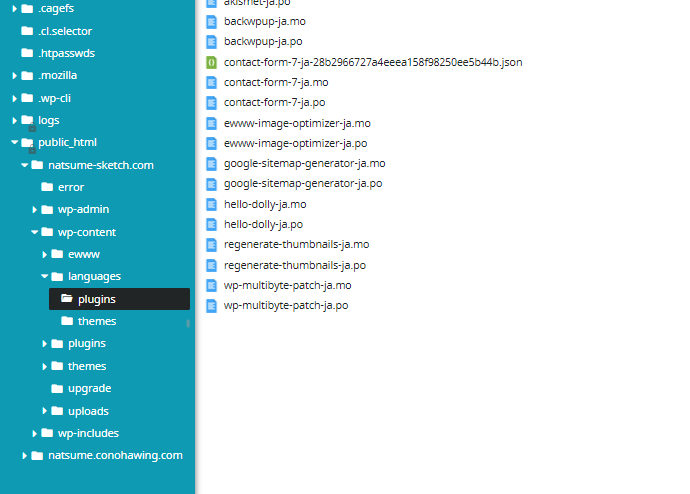Screen dimensions: 690x494
Task: Expand the logs folder arrow
Action: point(15,120)
